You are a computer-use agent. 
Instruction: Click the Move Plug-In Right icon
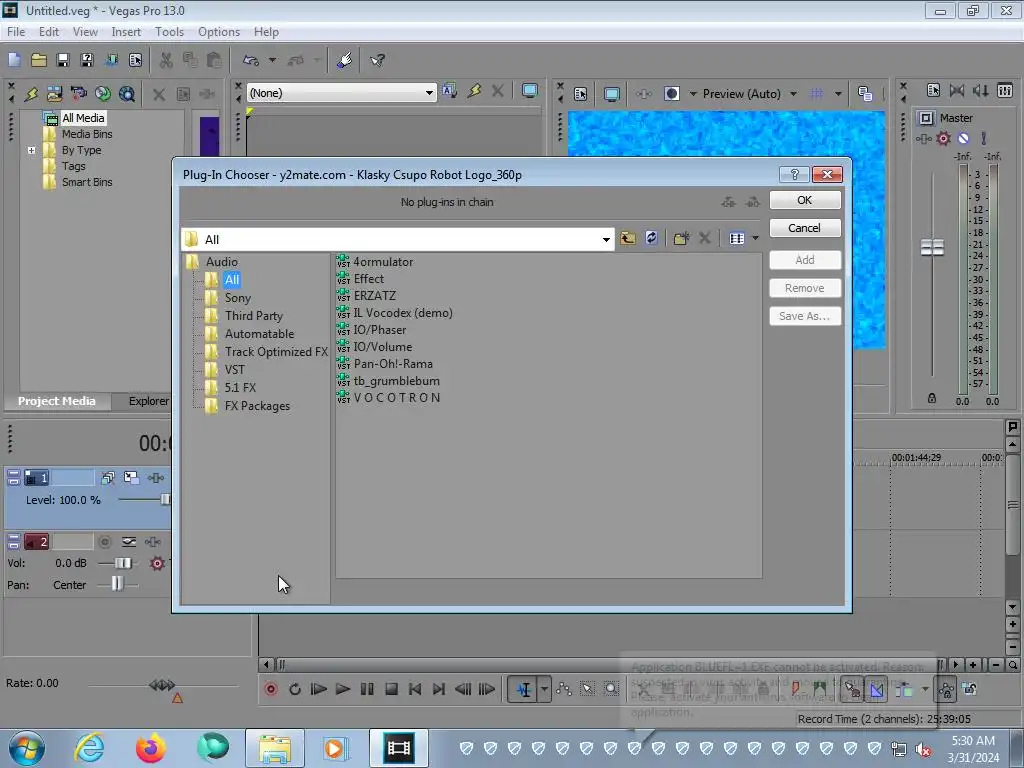coord(753,202)
